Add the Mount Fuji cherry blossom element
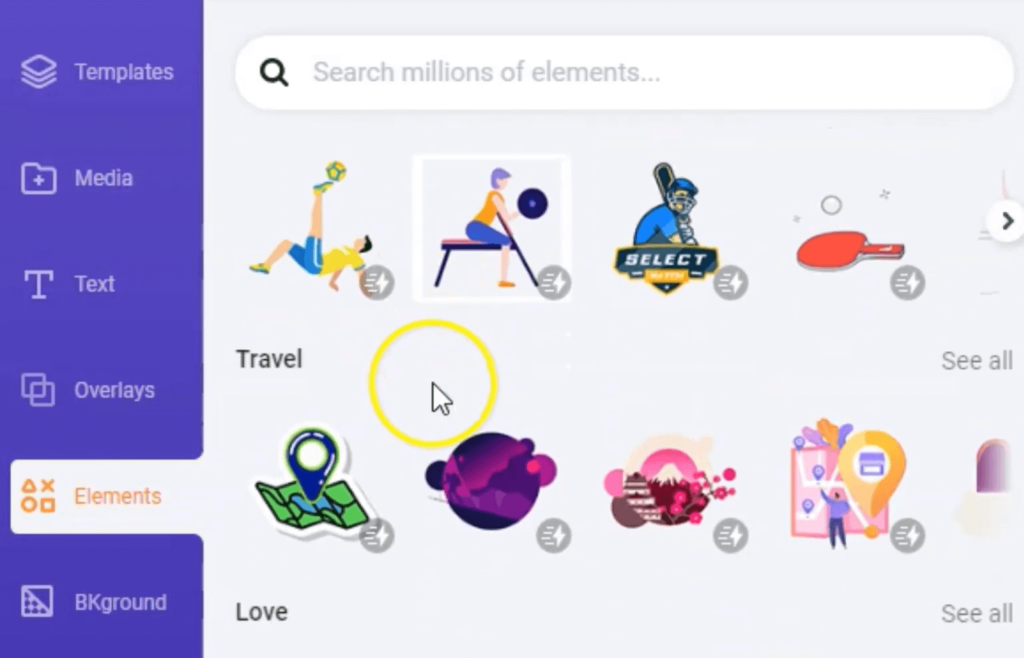The width and height of the screenshot is (1024, 658). click(x=669, y=483)
